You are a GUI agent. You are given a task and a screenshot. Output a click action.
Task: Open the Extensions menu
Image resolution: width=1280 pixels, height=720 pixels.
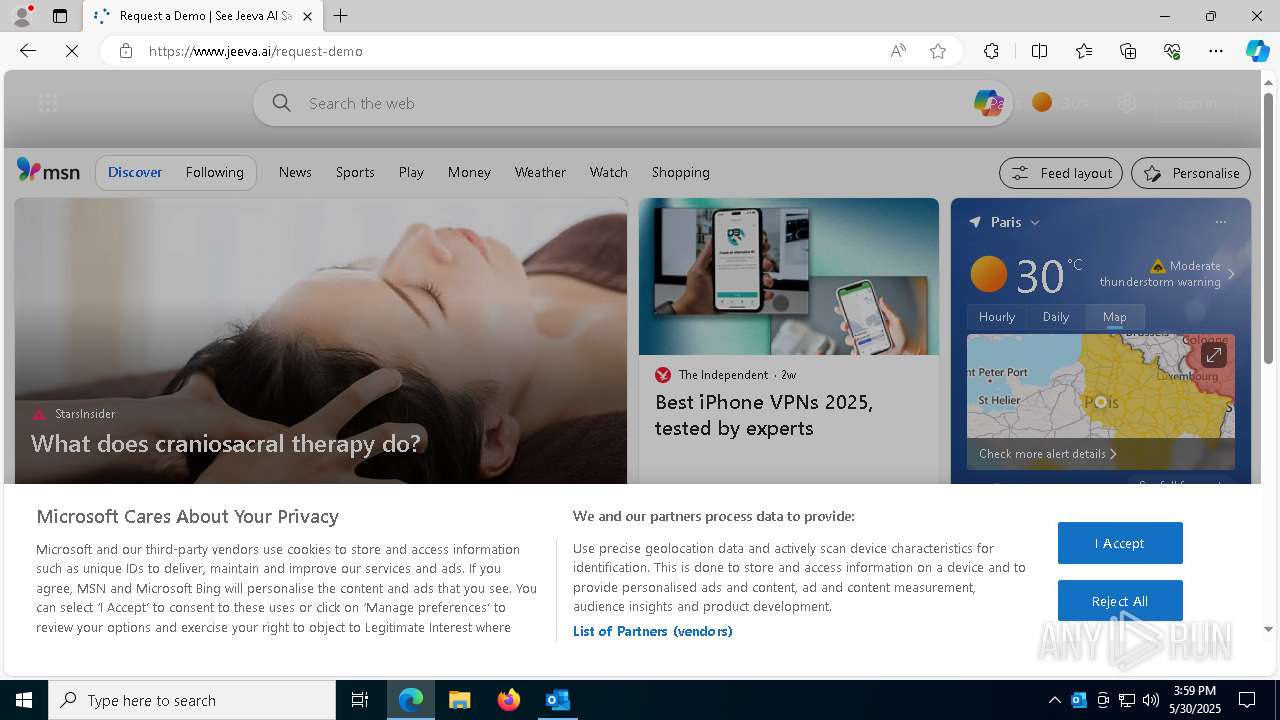tap(991, 51)
